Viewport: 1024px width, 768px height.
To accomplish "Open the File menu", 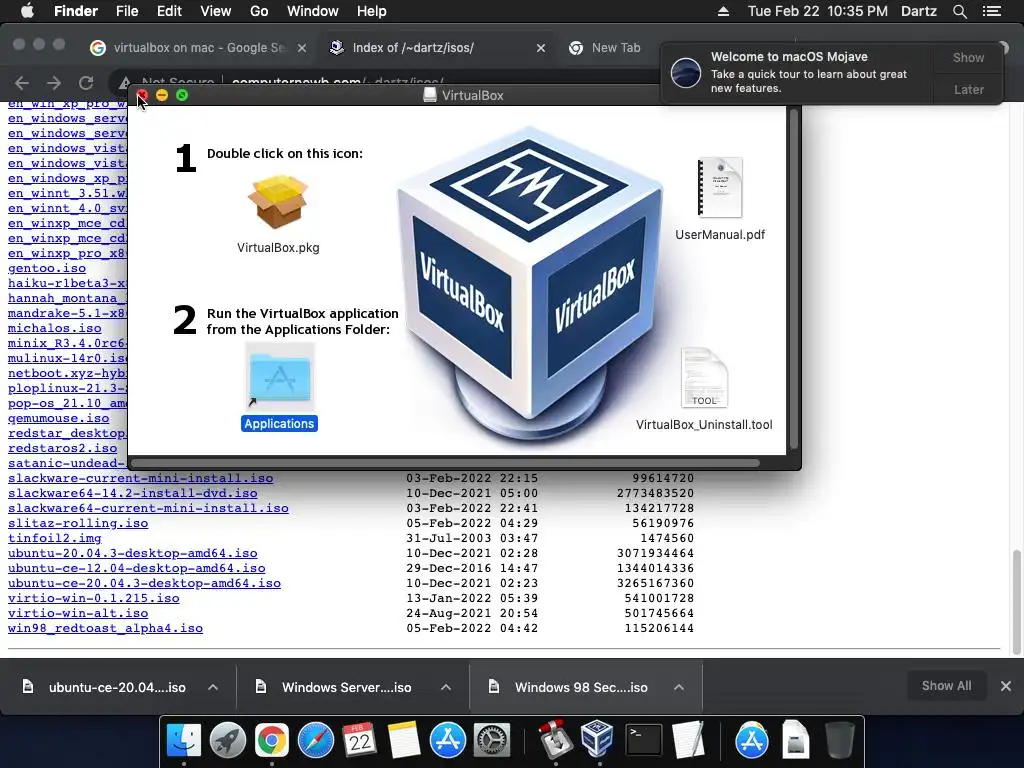I will point(127,11).
